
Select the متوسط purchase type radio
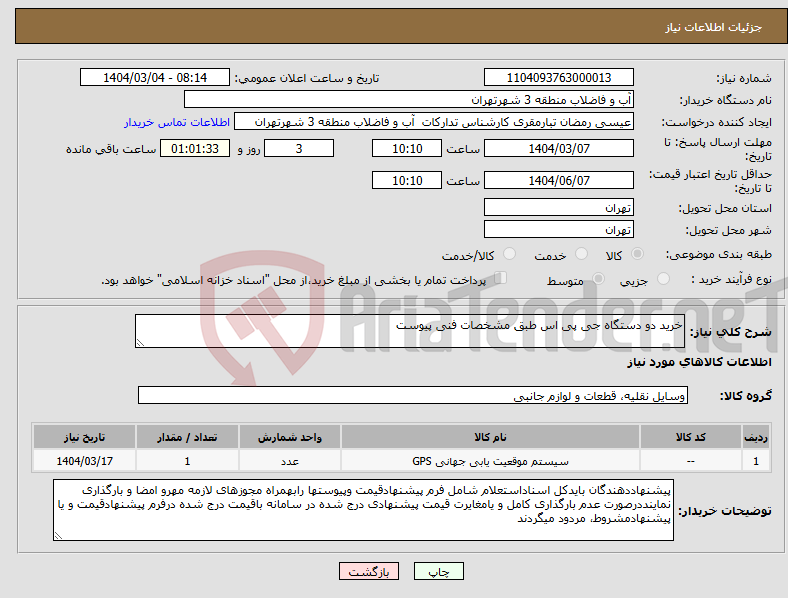pyautogui.click(x=598, y=279)
